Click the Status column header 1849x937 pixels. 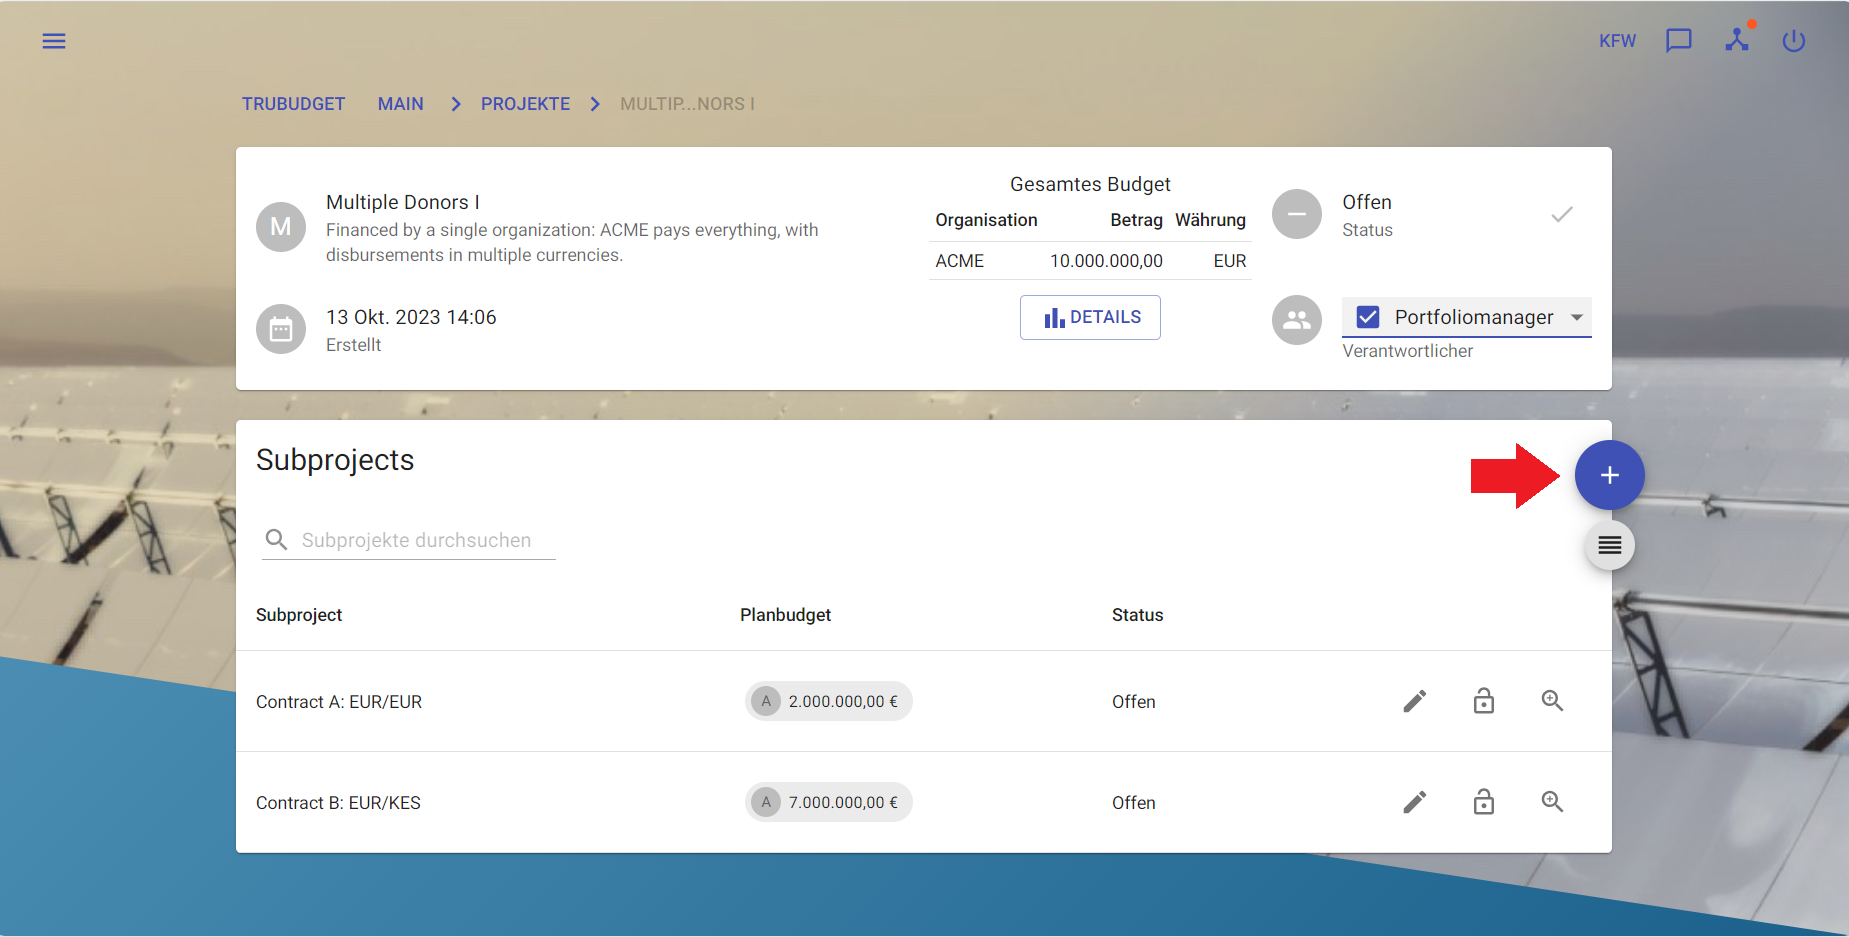[1137, 615]
